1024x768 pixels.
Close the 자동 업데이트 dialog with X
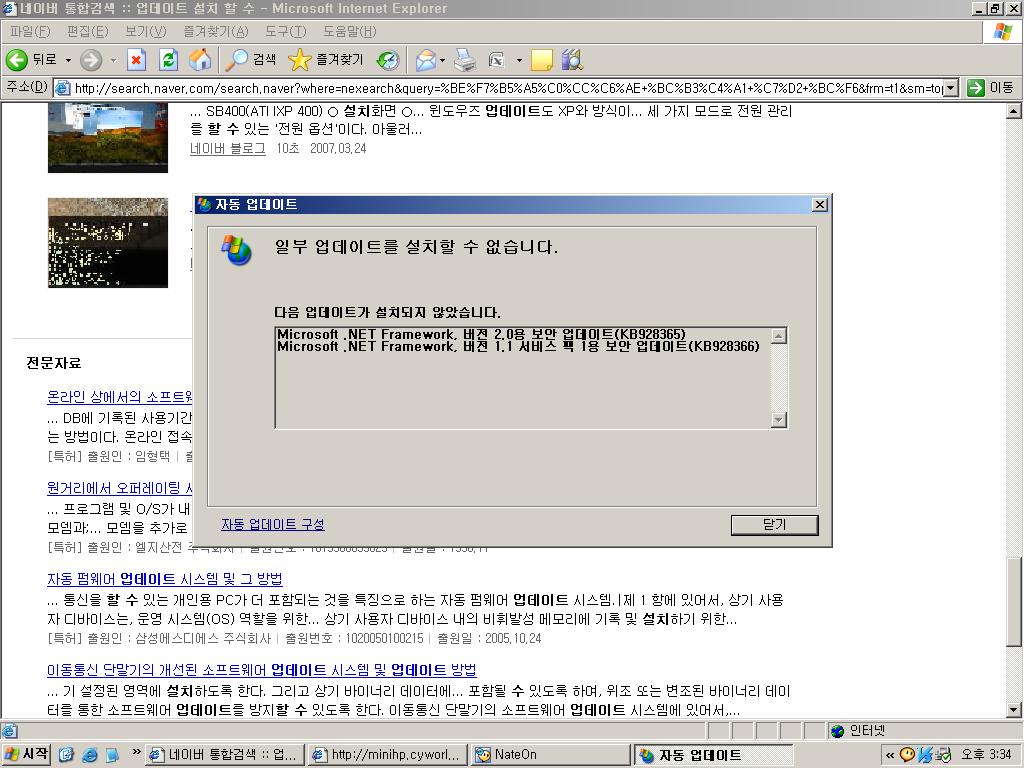click(820, 204)
